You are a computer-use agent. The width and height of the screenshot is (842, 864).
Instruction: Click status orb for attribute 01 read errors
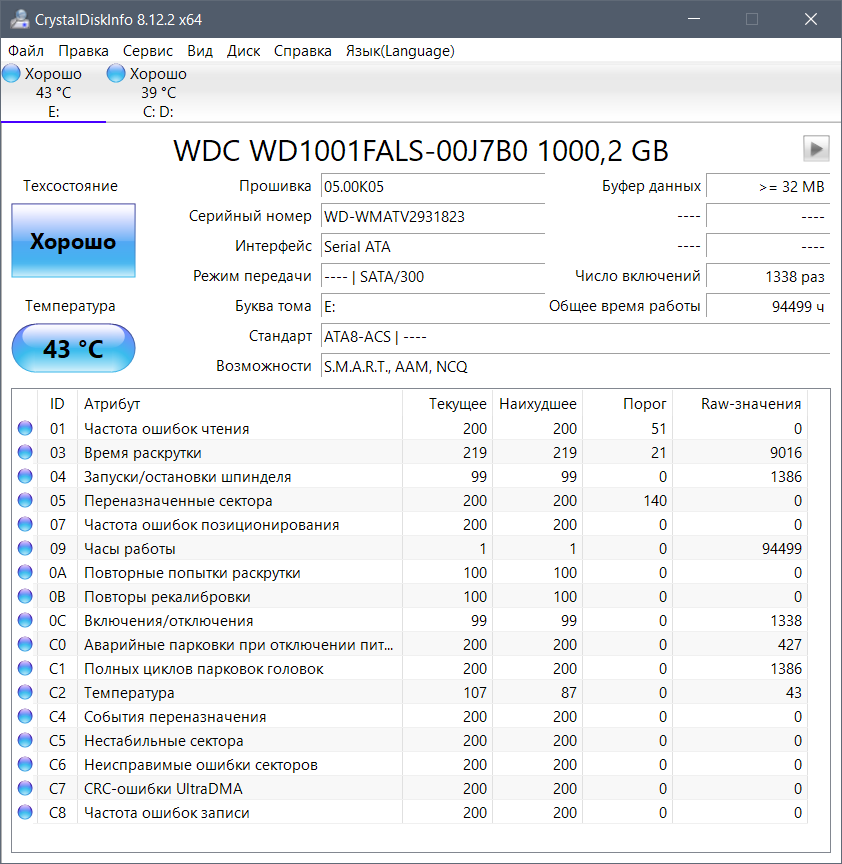[25, 429]
